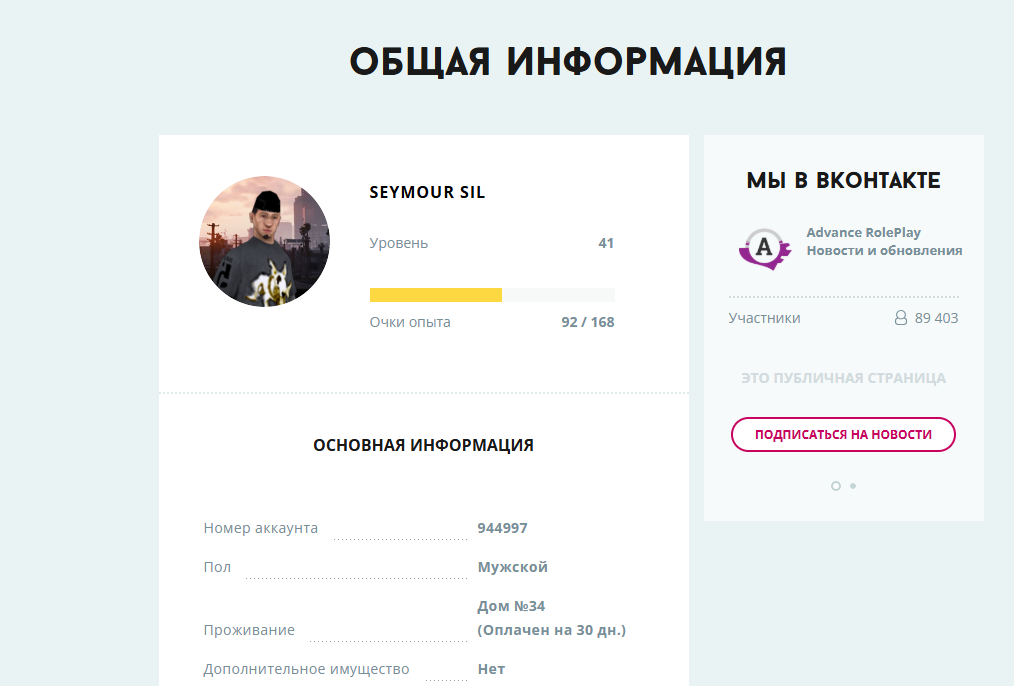Viewport: 1014px width, 686px height.
Task: Click the value Нет for additional property
Action: (491, 669)
